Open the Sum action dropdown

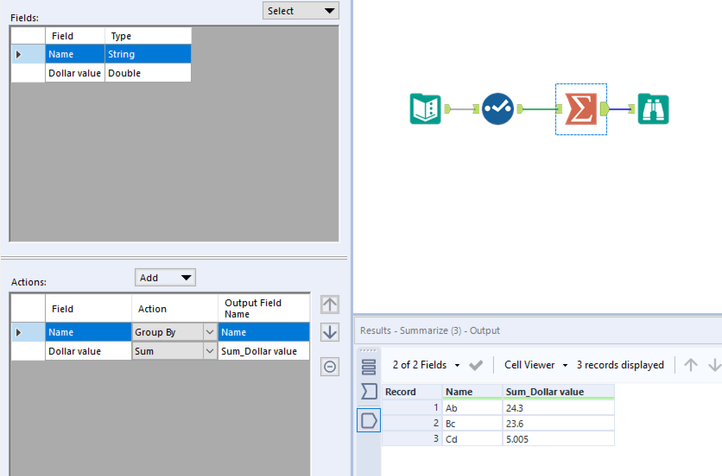tap(210, 351)
